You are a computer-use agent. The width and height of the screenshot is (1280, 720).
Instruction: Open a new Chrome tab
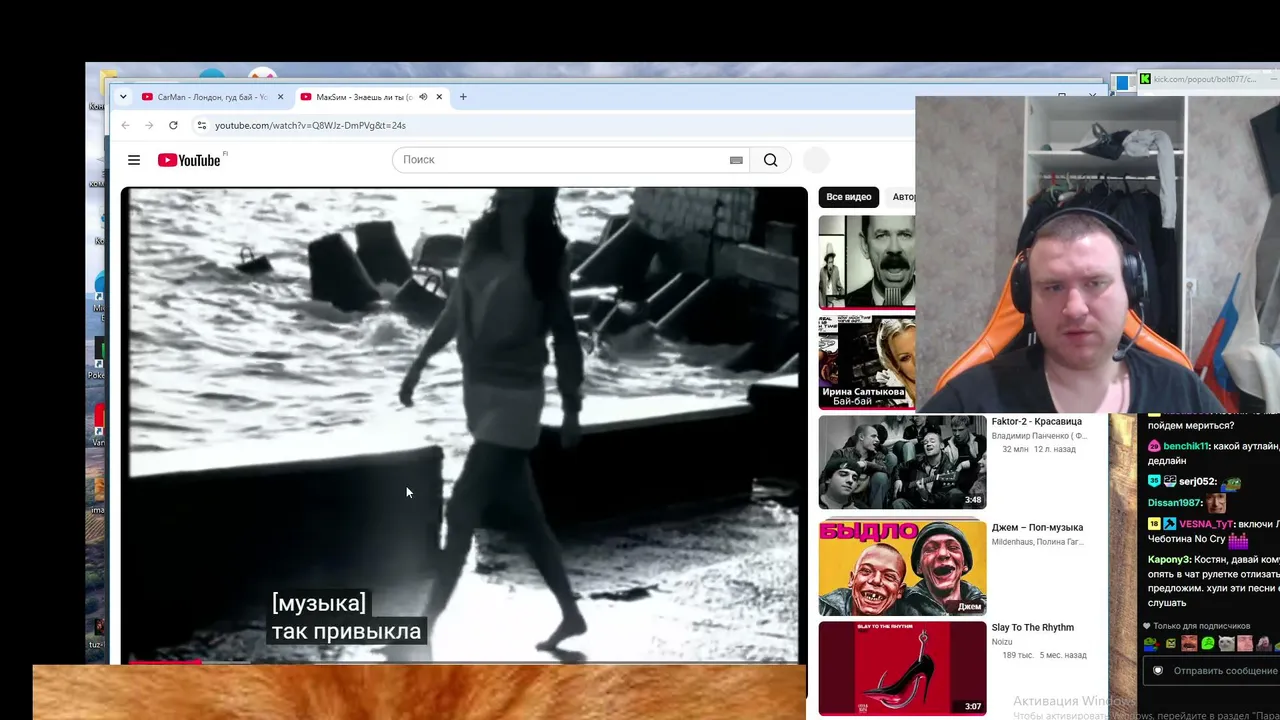[463, 97]
